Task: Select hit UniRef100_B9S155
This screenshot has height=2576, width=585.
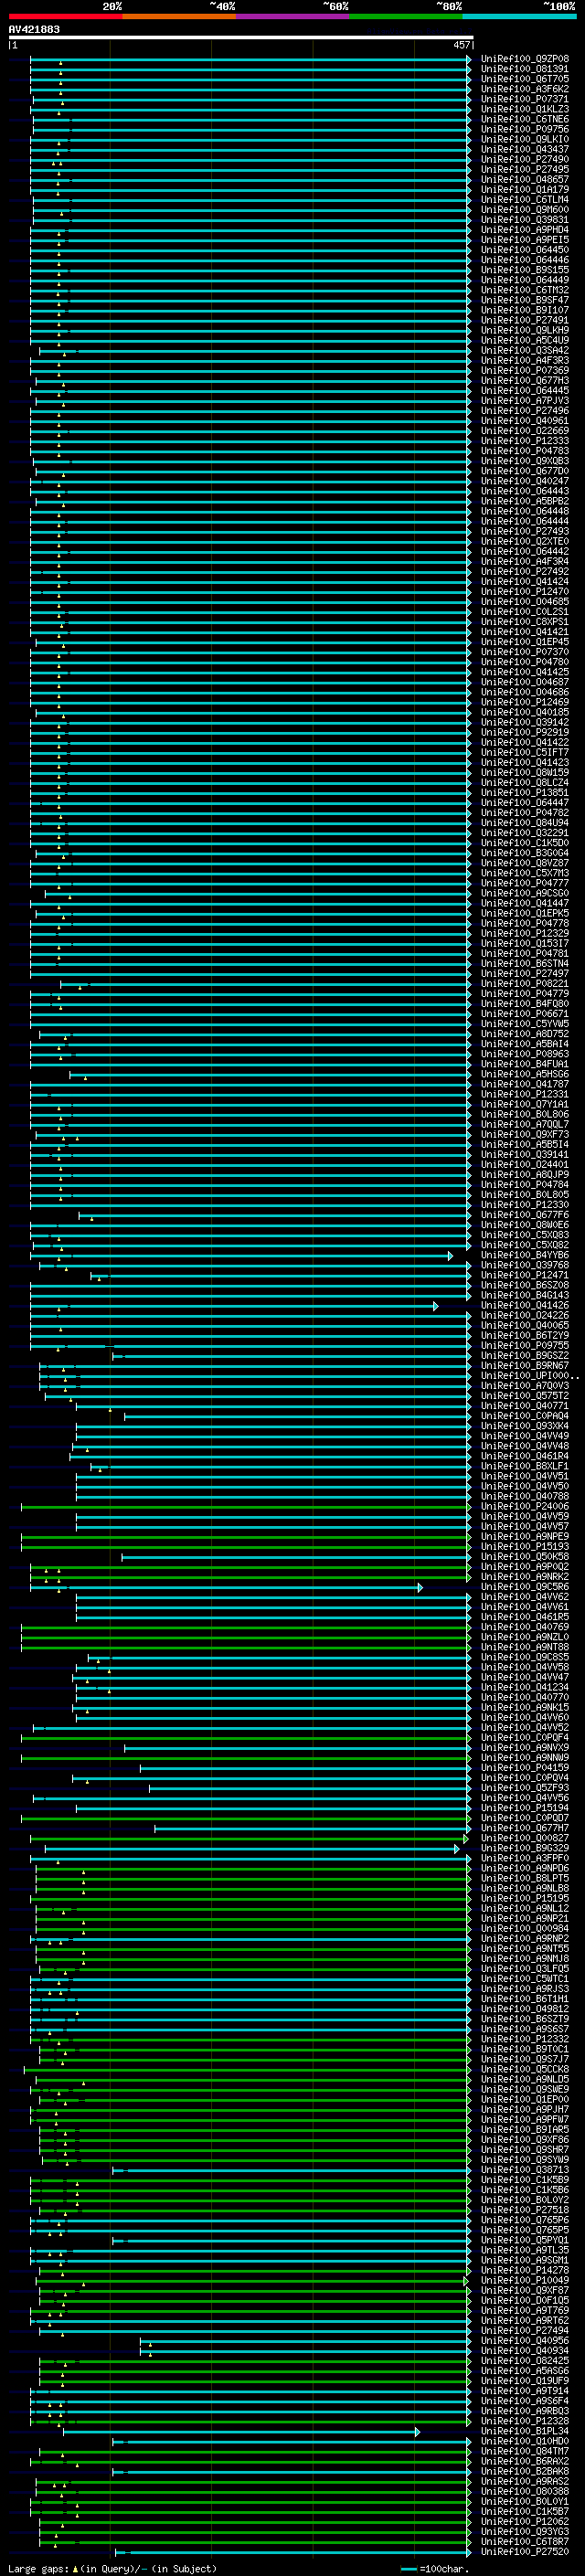Action: (524, 270)
